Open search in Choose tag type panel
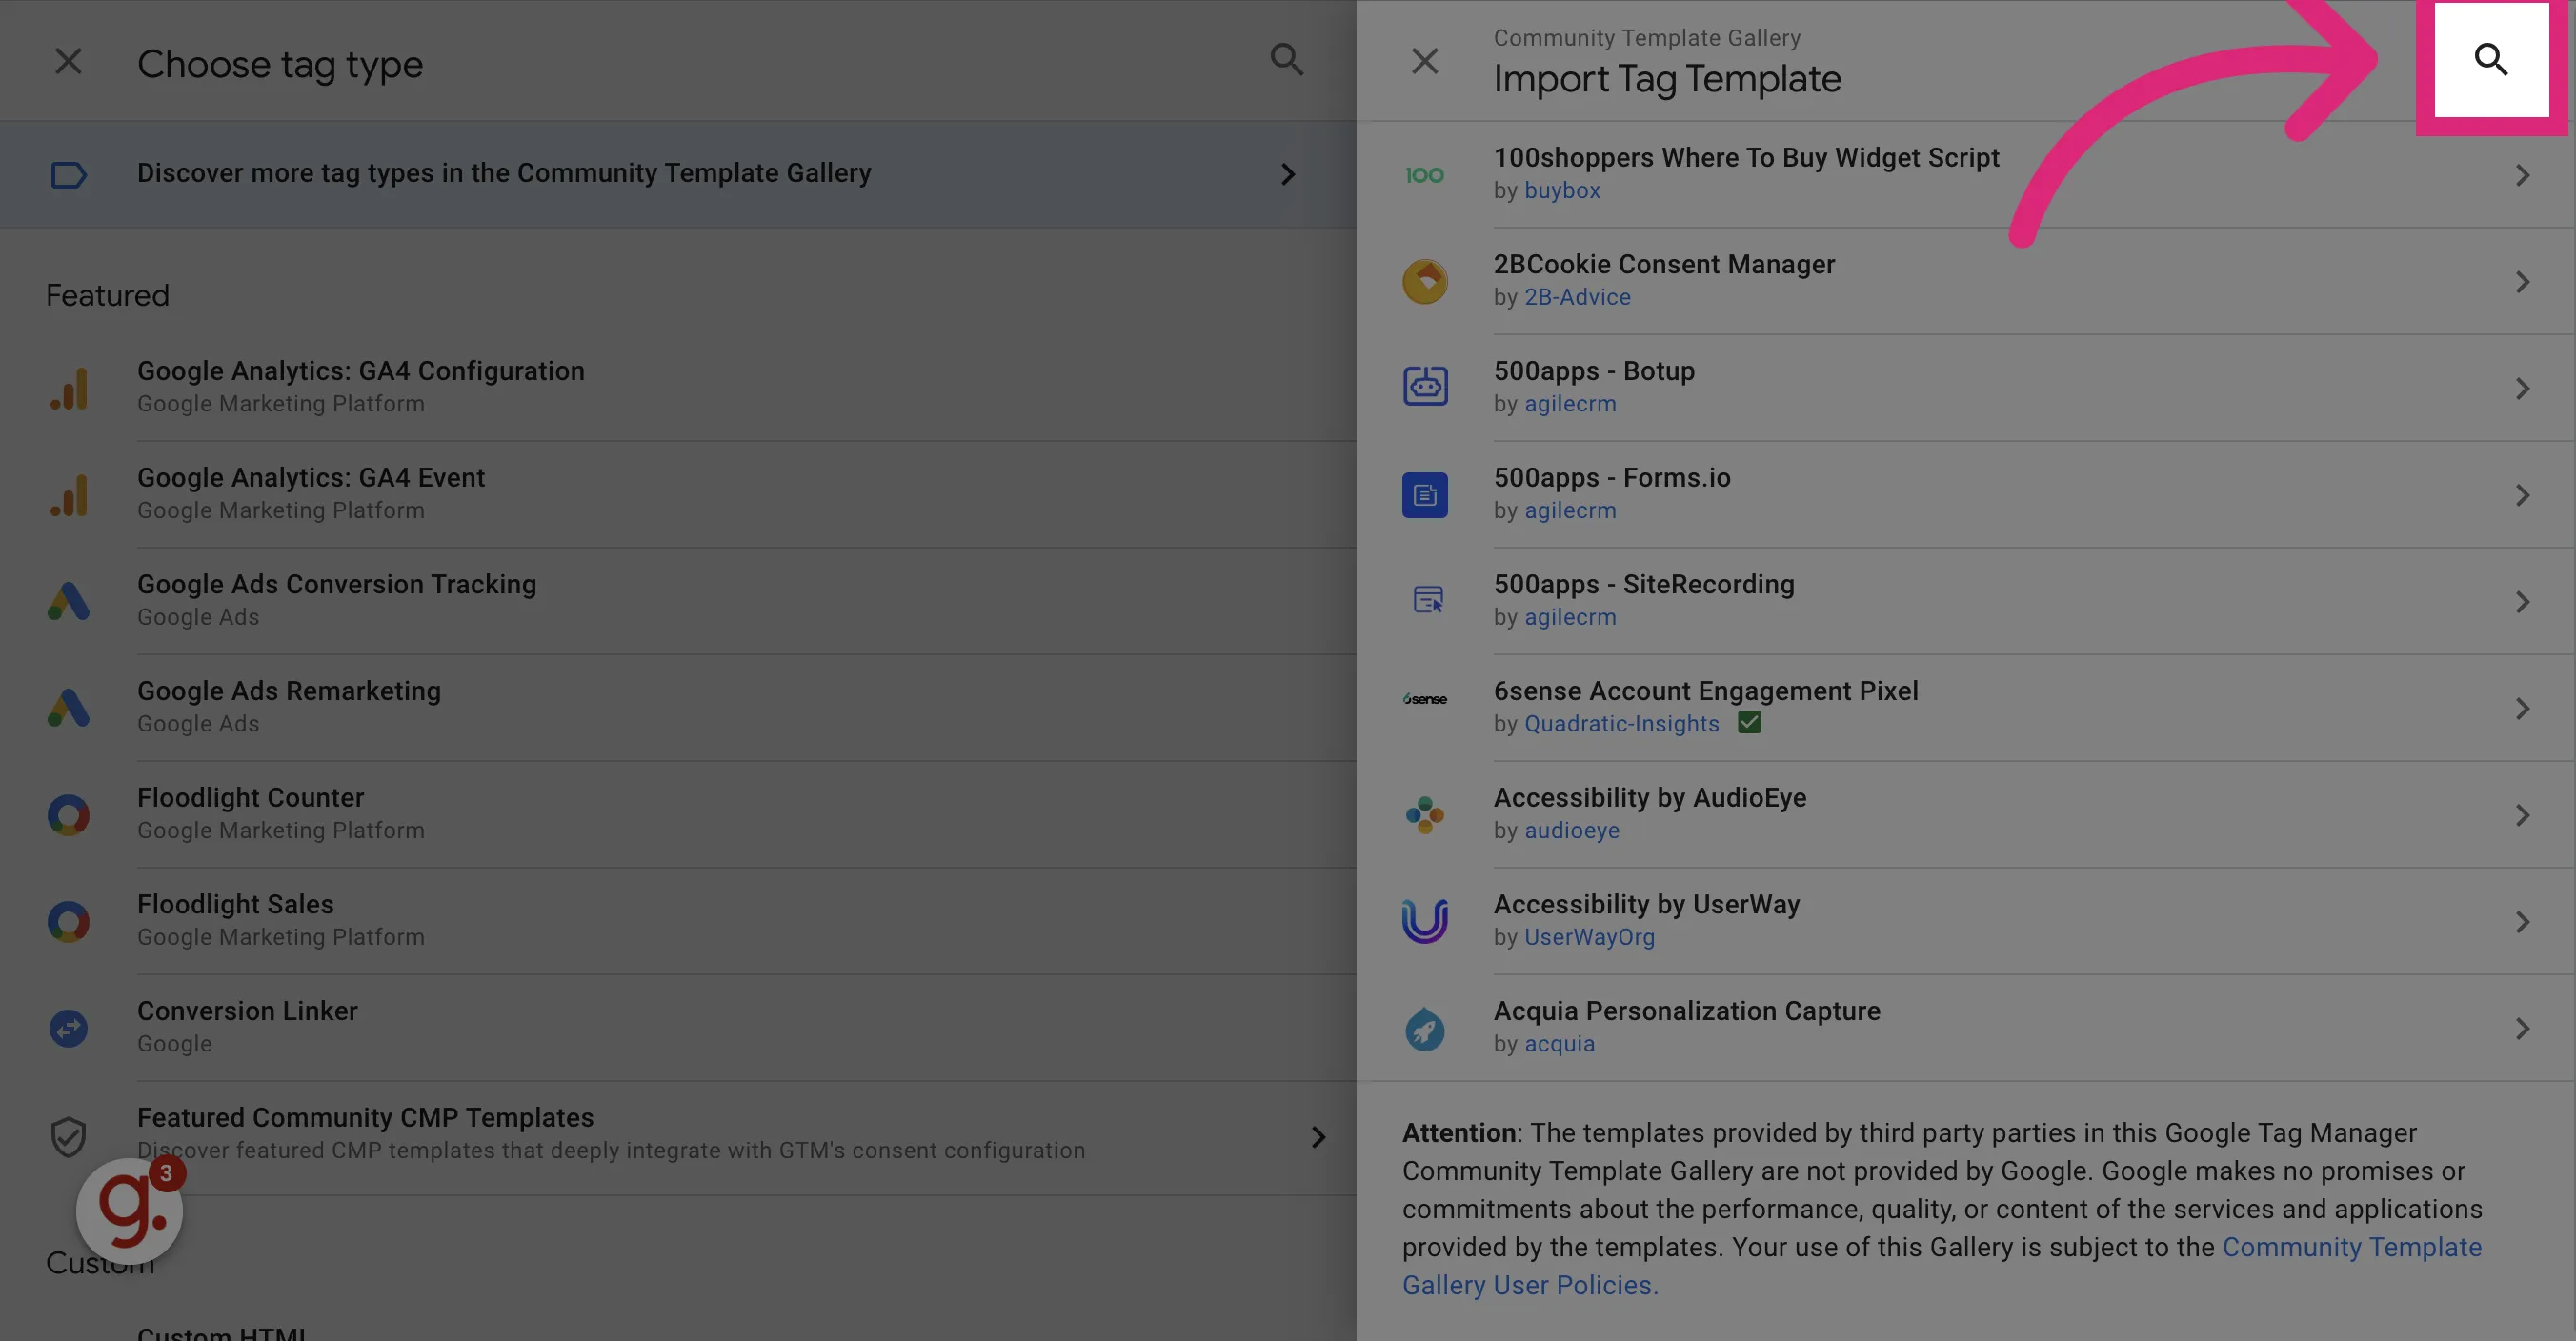 (1286, 60)
